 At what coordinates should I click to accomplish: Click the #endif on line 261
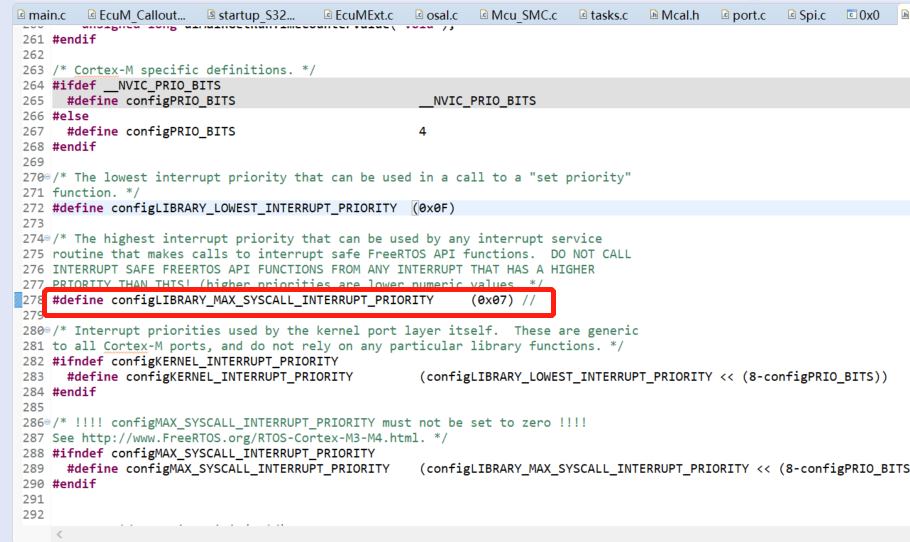point(74,39)
